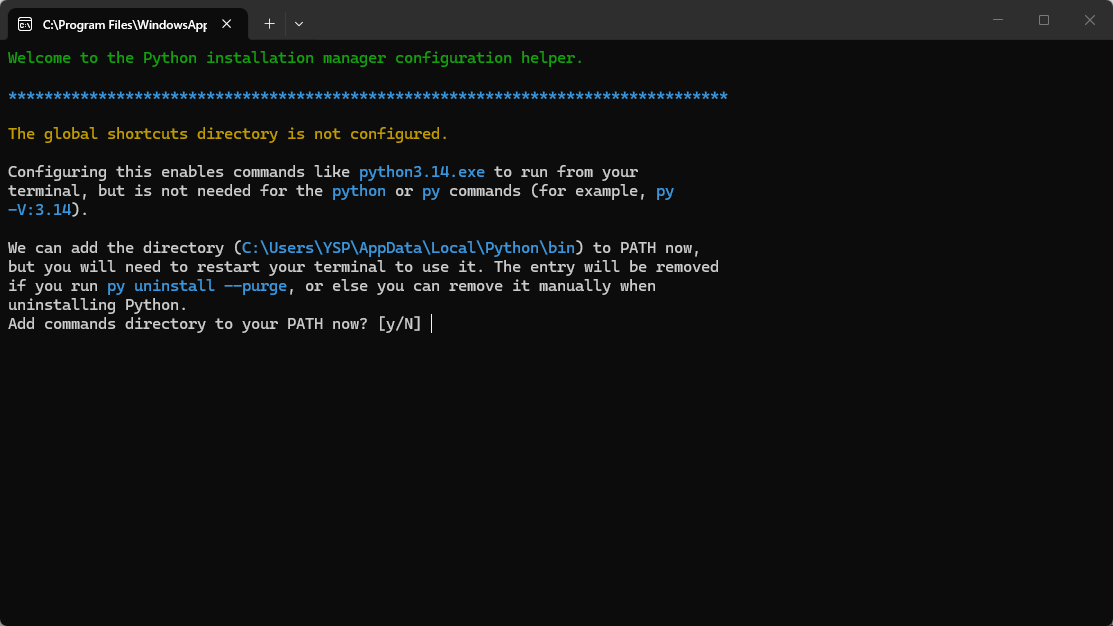Click the 'uninstalling Python.' line
The height and width of the screenshot is (626, 1113).
coord(97,305)
